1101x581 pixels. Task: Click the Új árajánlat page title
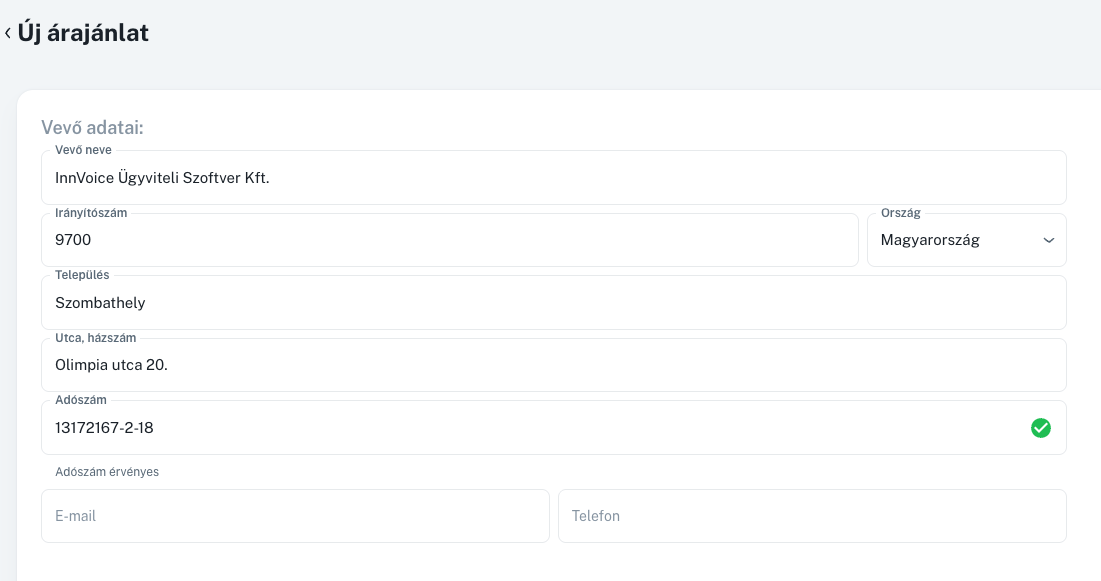[83, 33]
